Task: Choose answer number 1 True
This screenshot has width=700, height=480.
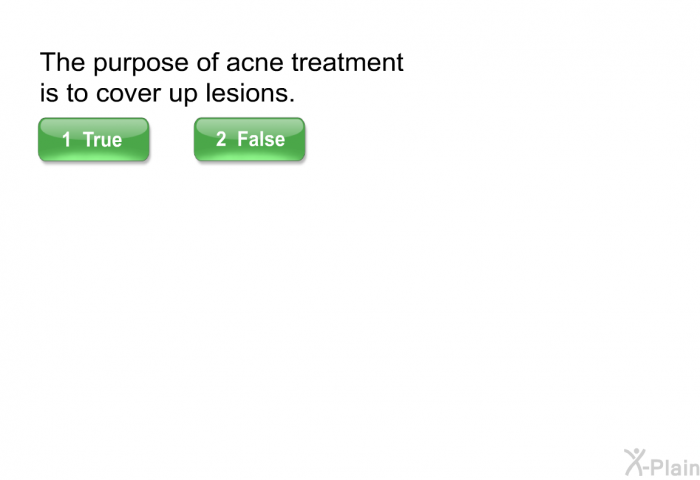Action: point(93,139)
